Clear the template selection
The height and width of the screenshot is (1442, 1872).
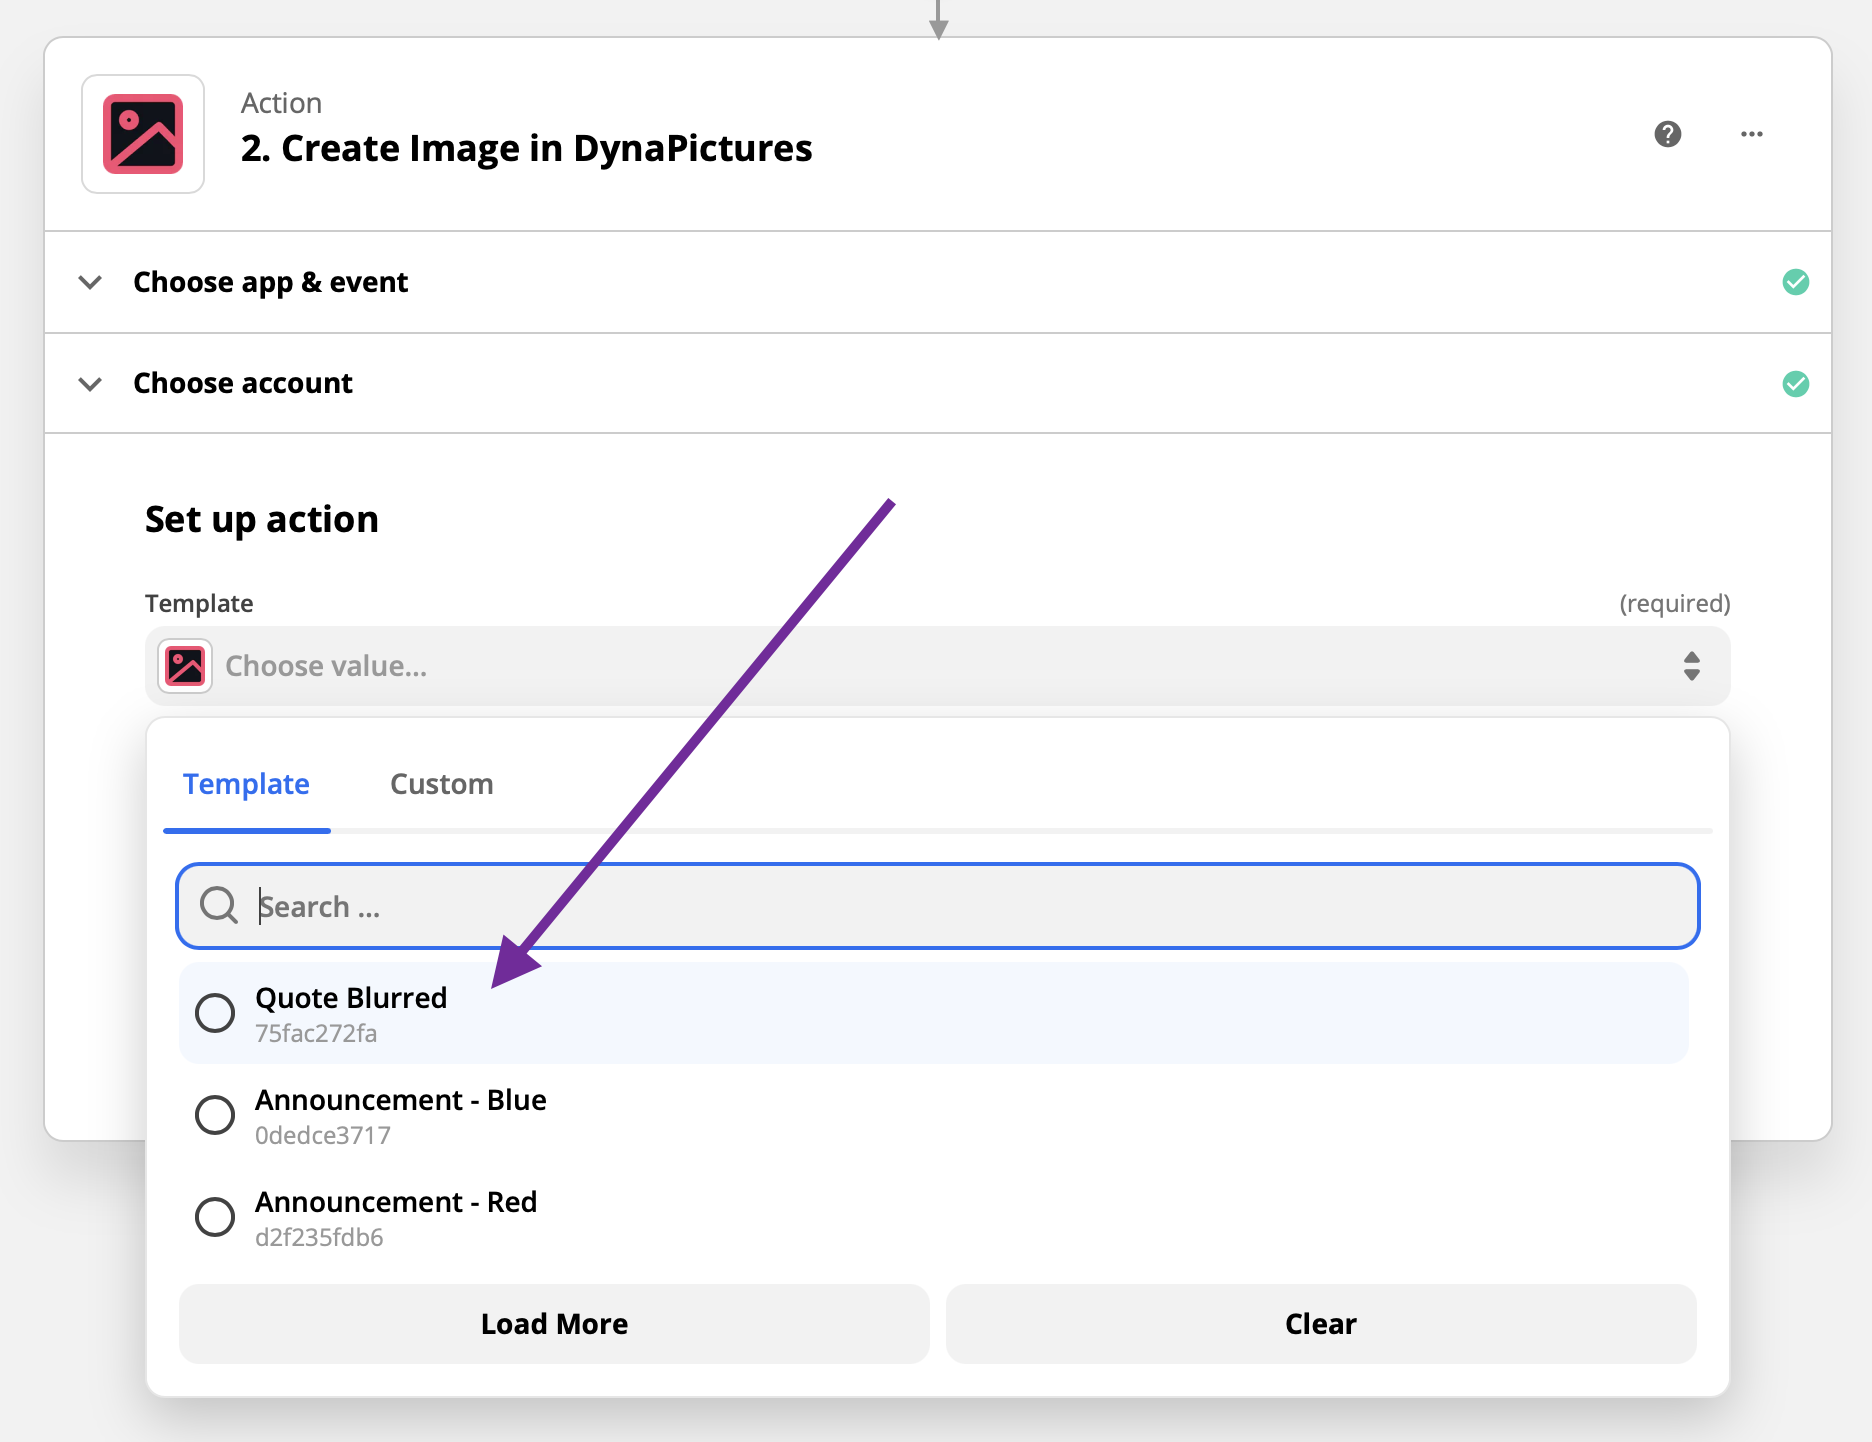pos(1321,1324)
